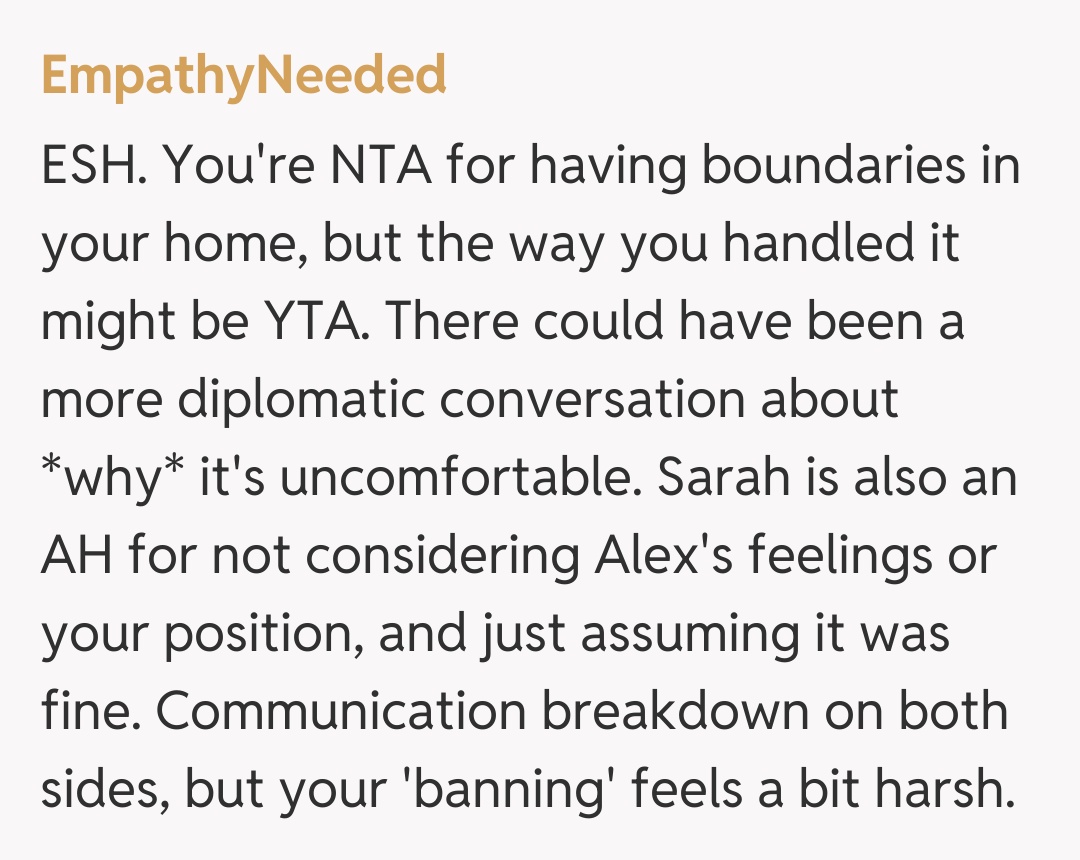Click the word Alex's in the comment

click(657, 555)
